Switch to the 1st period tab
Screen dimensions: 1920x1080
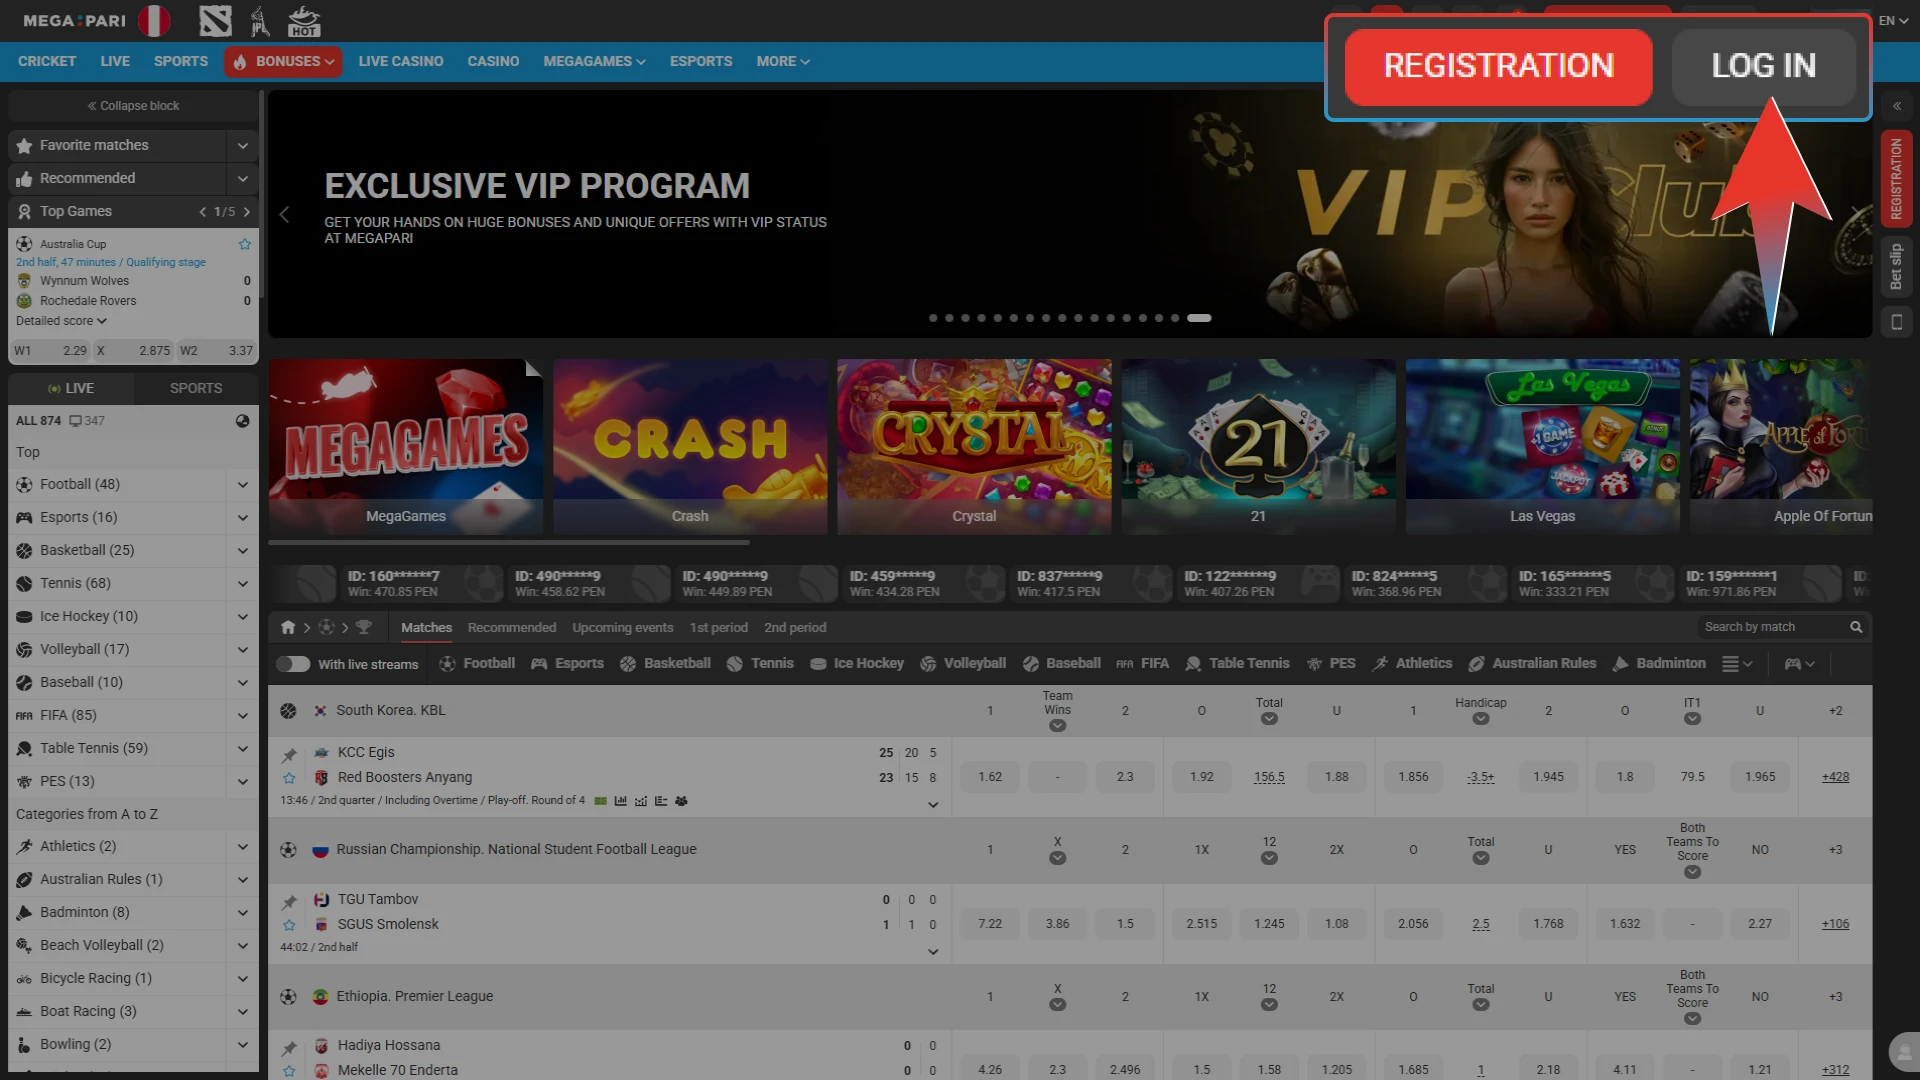click(x=718, y=628)
